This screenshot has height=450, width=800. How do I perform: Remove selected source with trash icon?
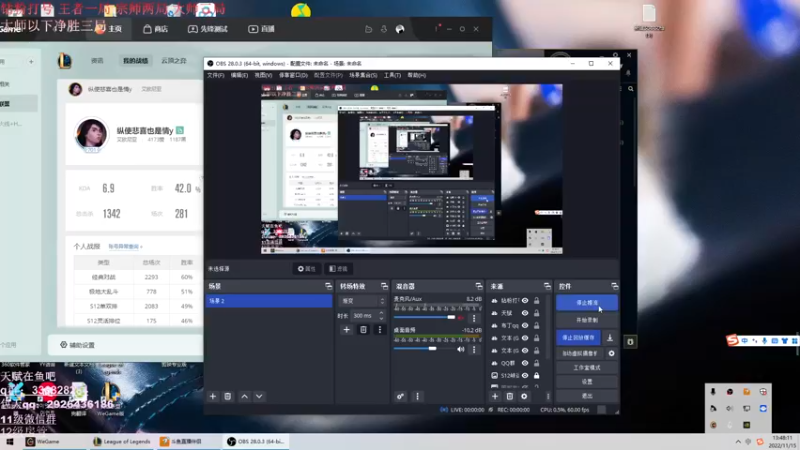pos(509,396)
